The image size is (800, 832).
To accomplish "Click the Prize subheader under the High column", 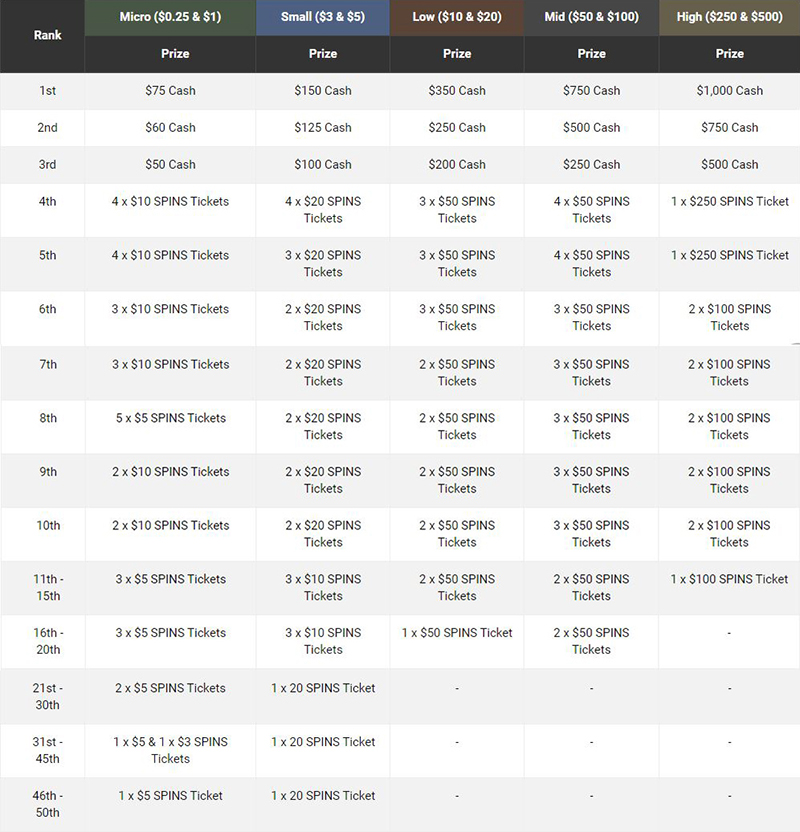I will point(729,54).
